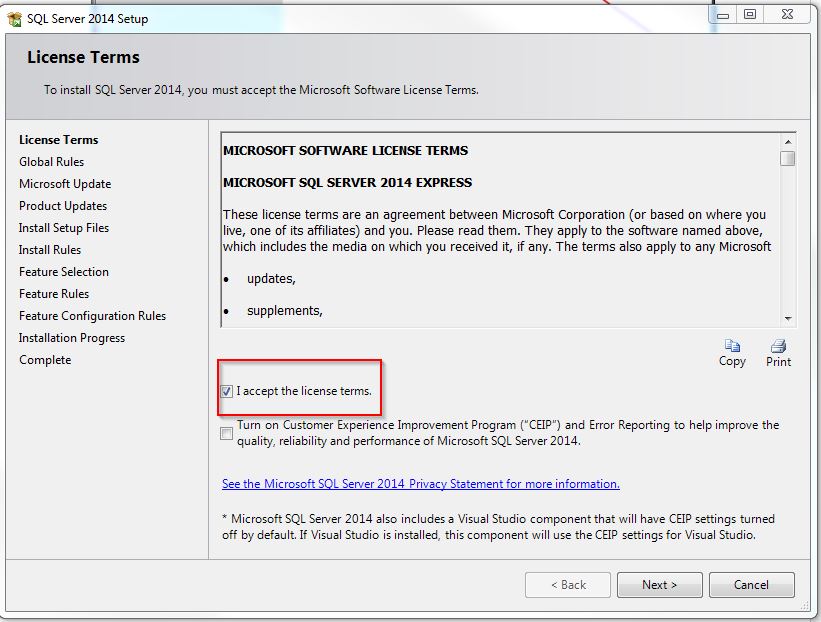Enable the CEIP and Error Reporting checkbox
The image size is (821, 622).
click(227, 433)
